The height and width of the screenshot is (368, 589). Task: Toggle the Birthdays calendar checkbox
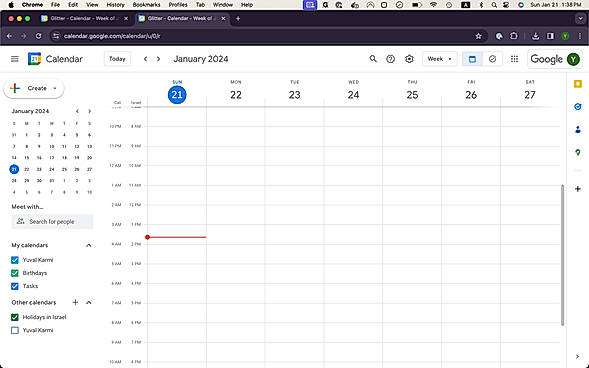pos(15,273)
